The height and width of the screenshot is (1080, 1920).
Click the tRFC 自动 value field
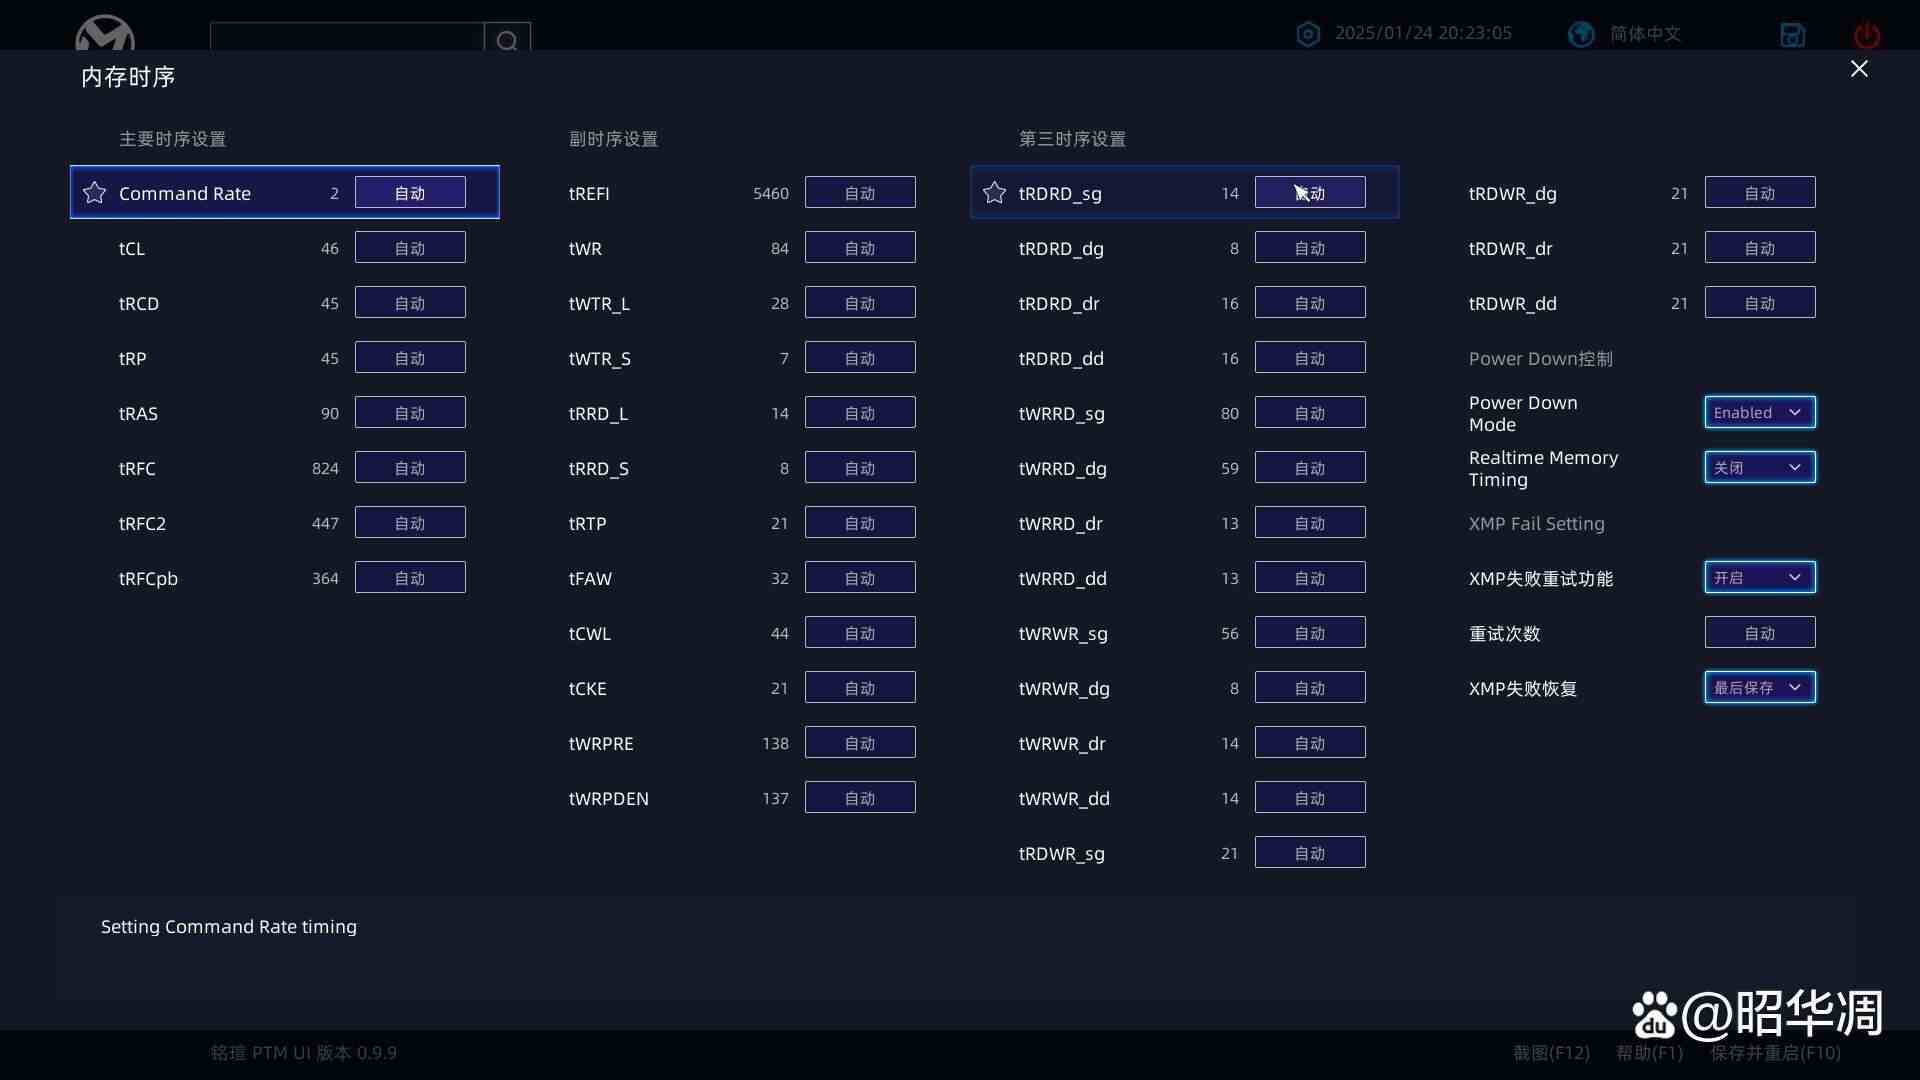[410, 468]
